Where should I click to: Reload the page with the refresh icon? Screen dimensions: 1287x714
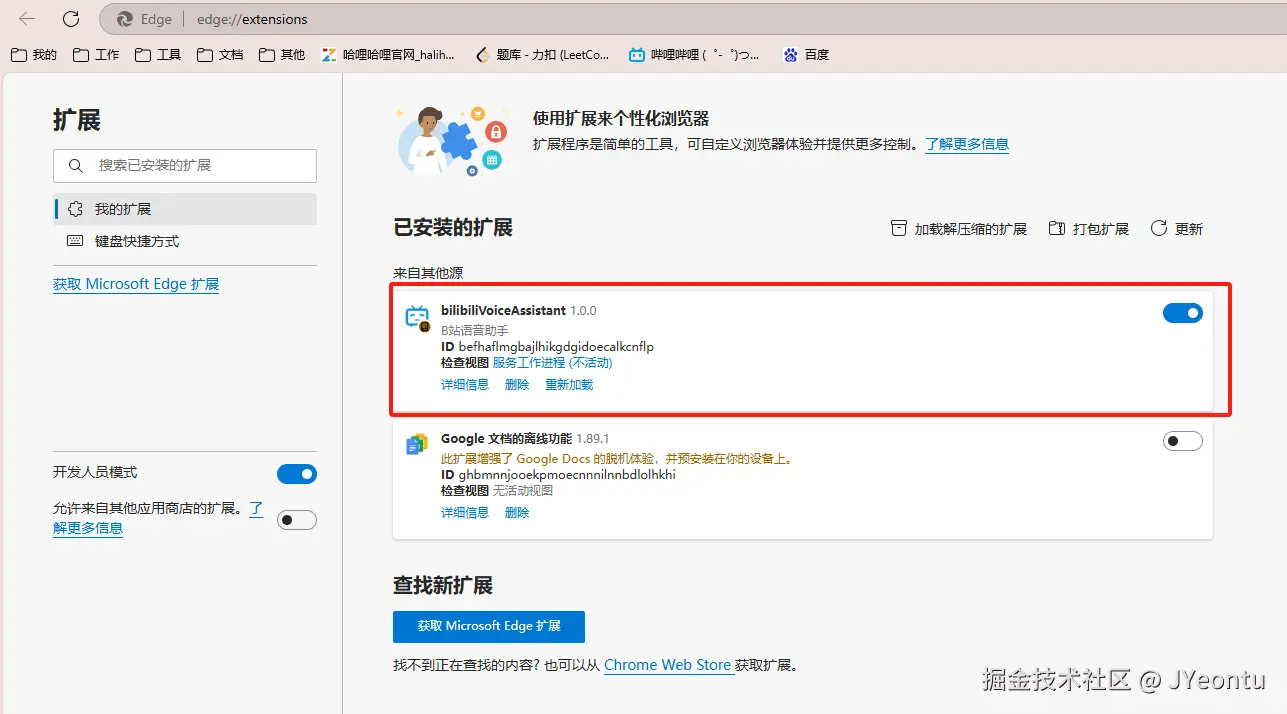[x=71, y=19]
